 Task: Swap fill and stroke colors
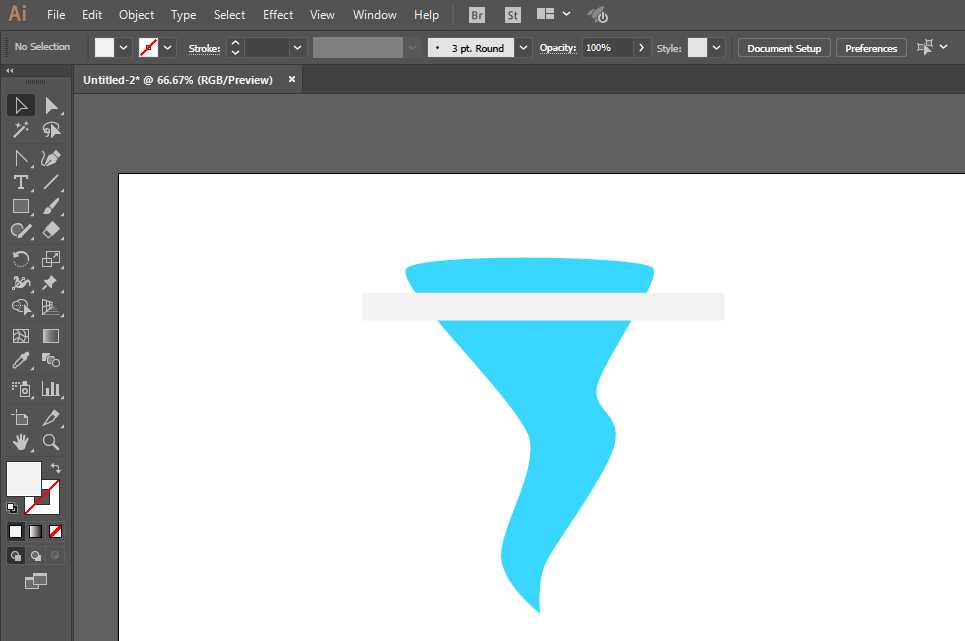[x=56, y=468]
